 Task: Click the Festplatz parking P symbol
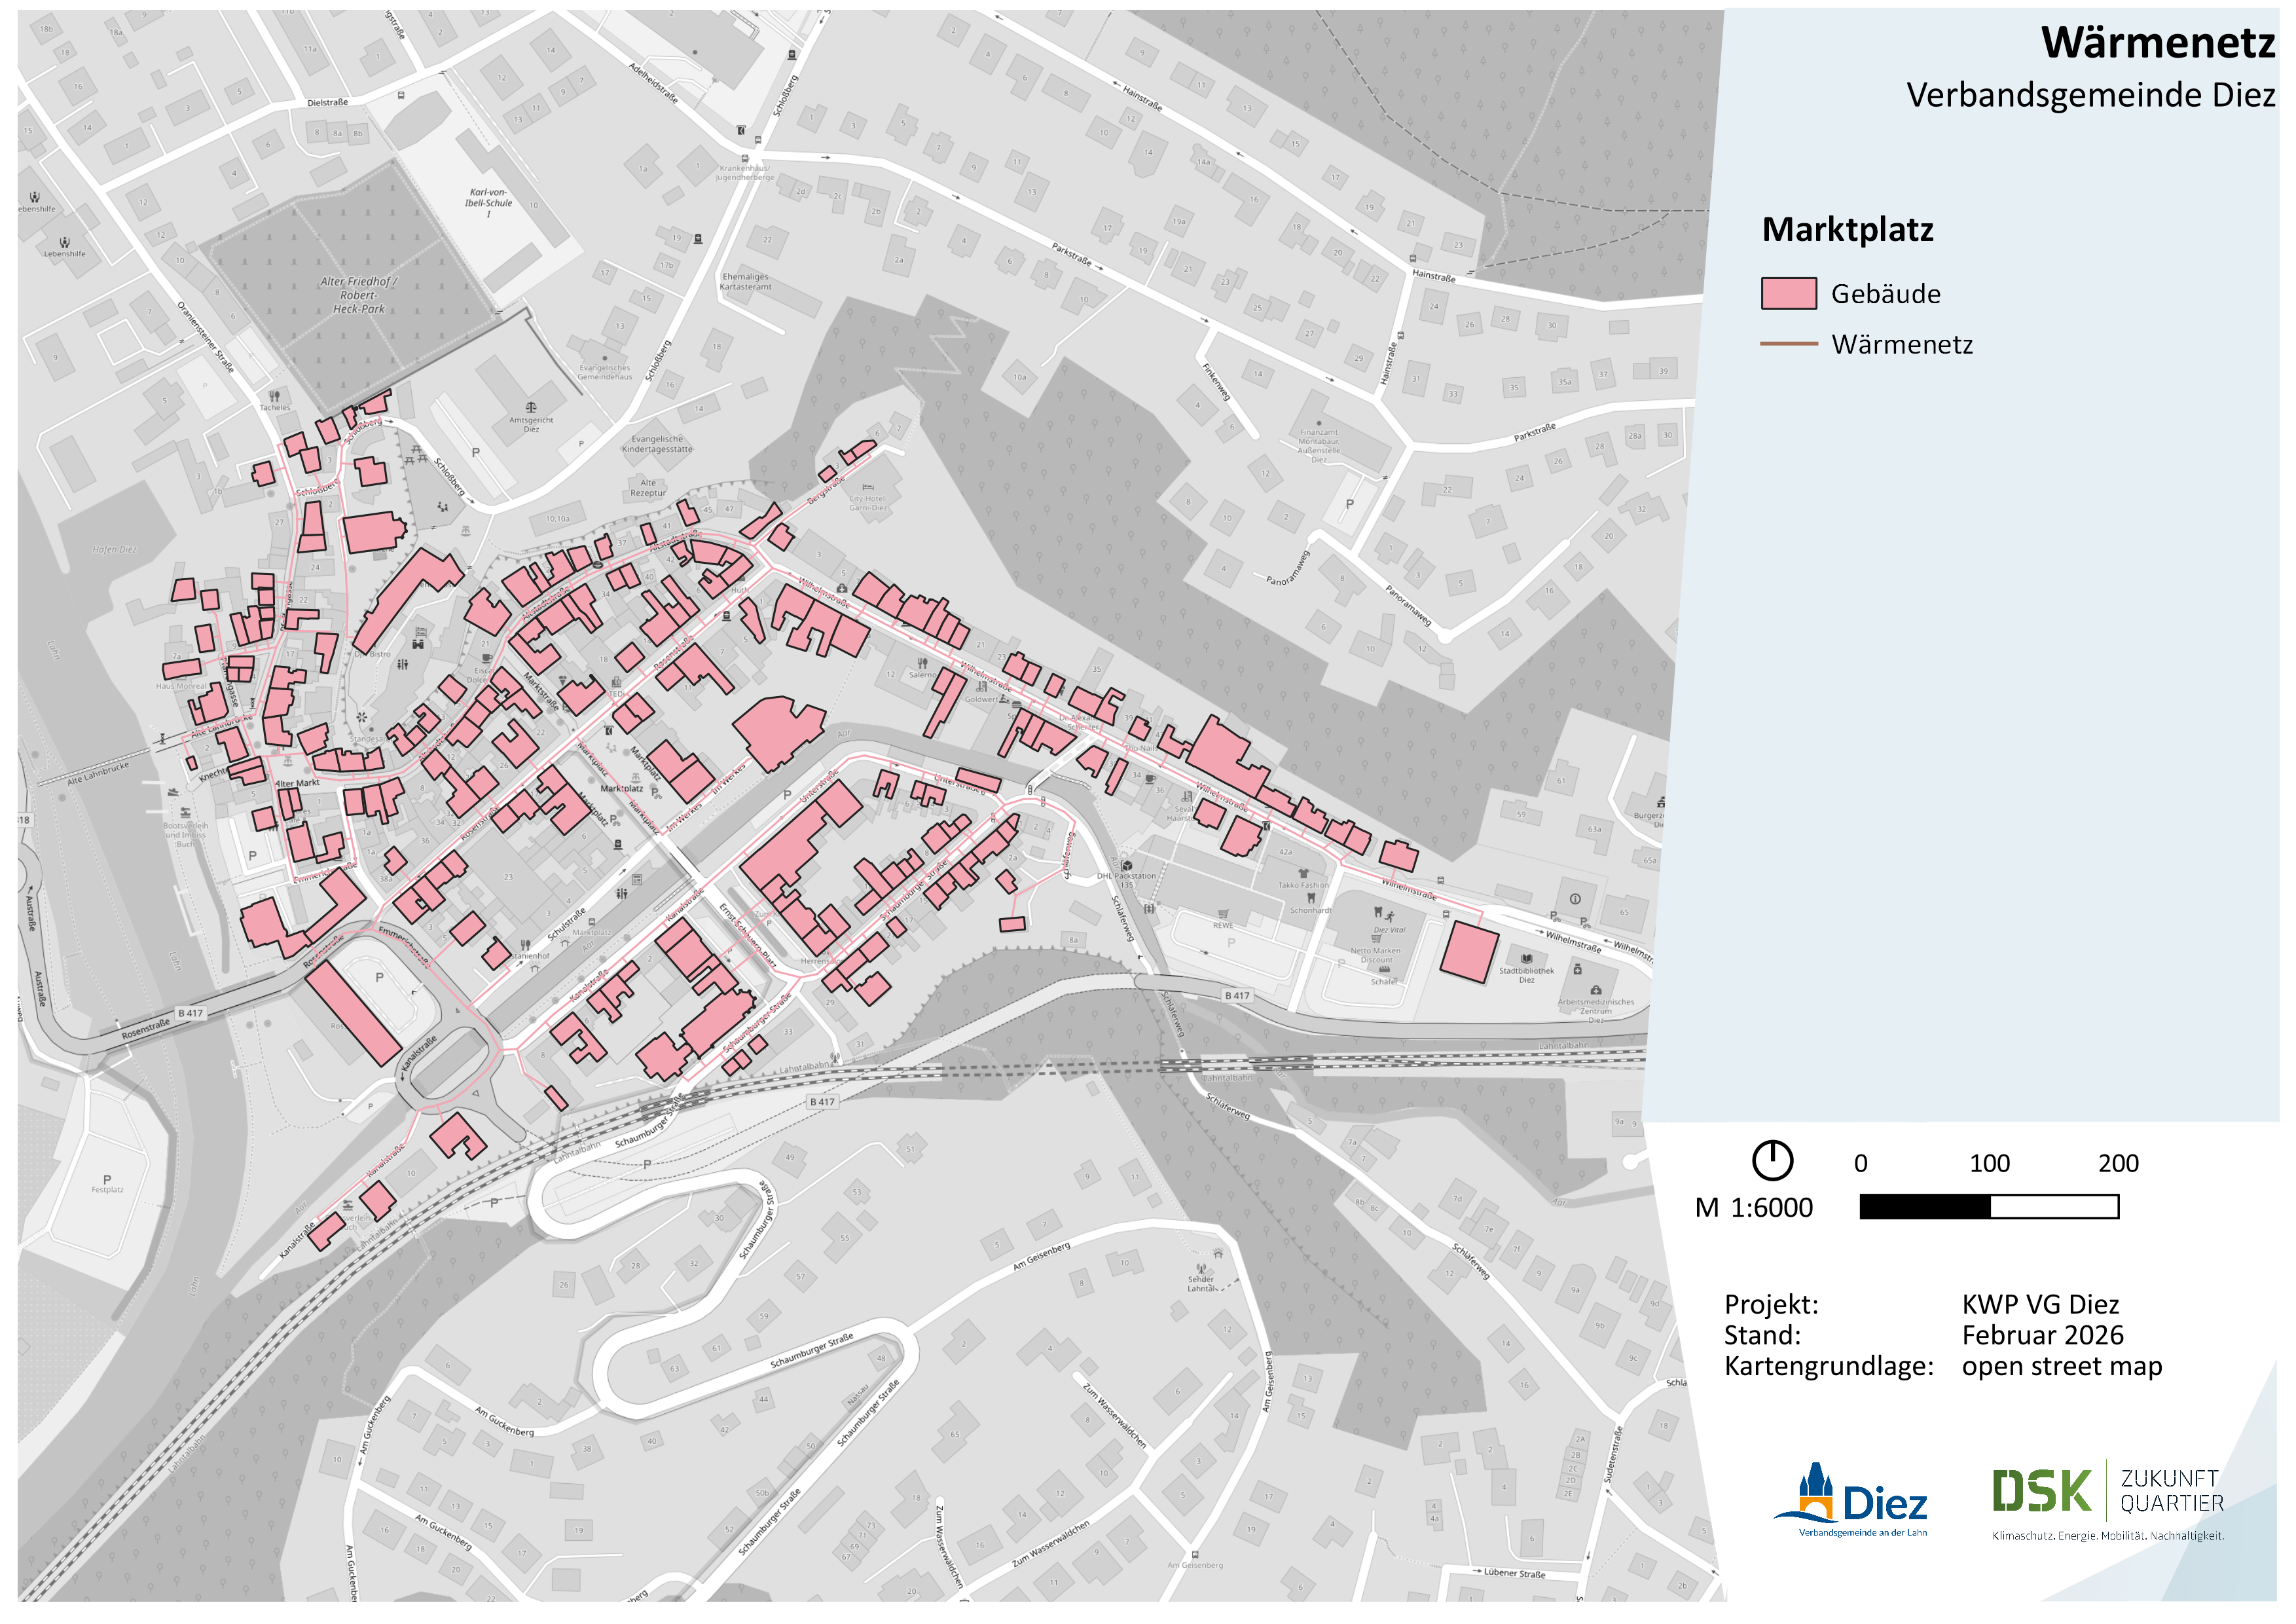coord(107,1180)
